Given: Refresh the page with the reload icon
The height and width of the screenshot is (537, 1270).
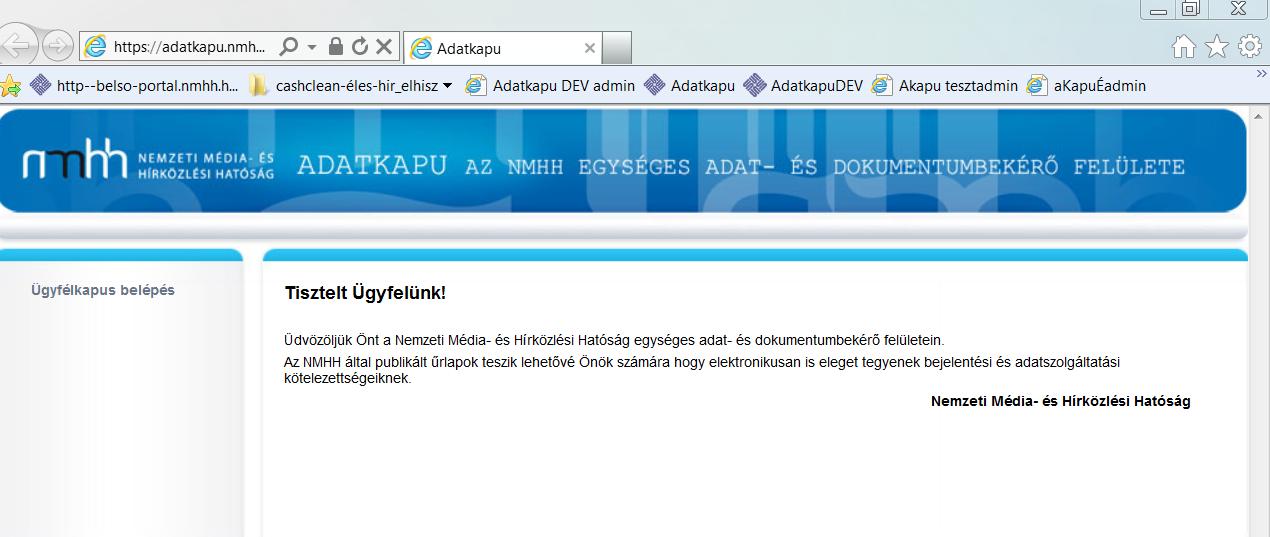Looking at the screenshot, I should pos(360,46).
